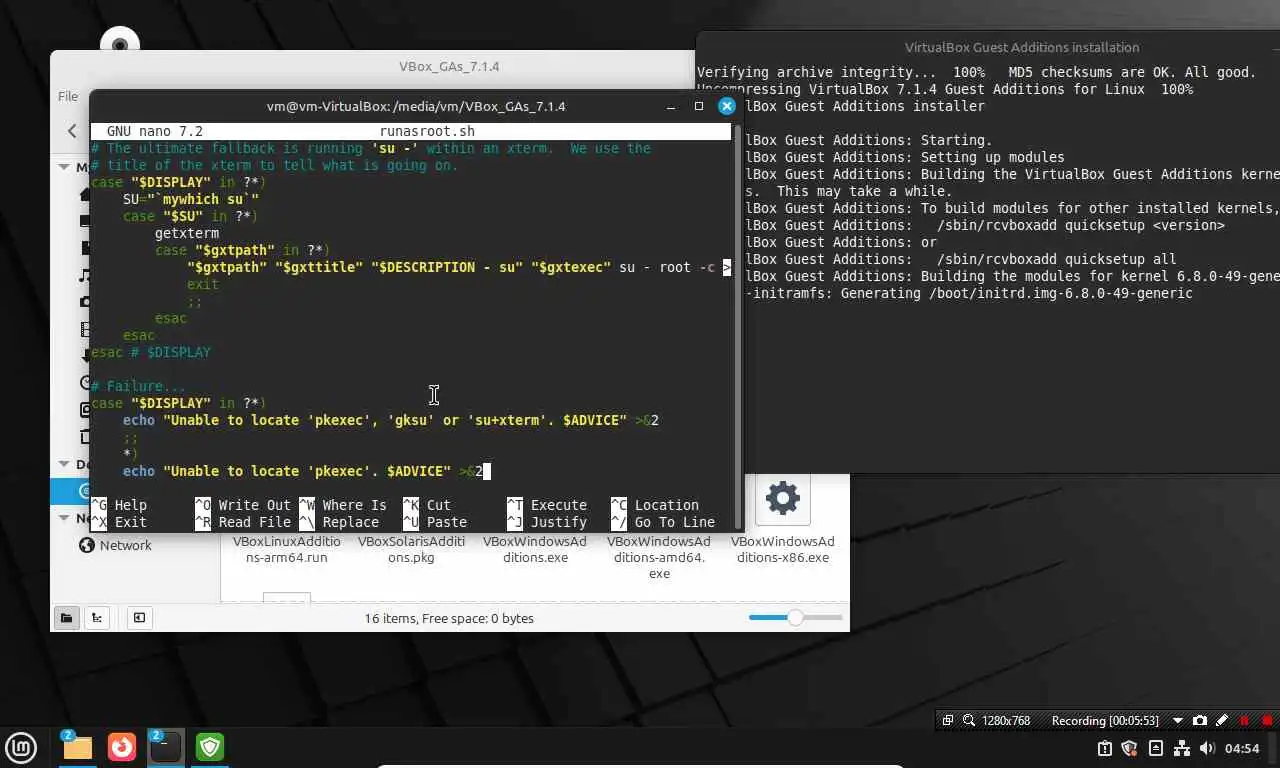The image size is (1280, 768).
Task: Collapse the top sidebar section arrow
Action: (x=64, y=167)
